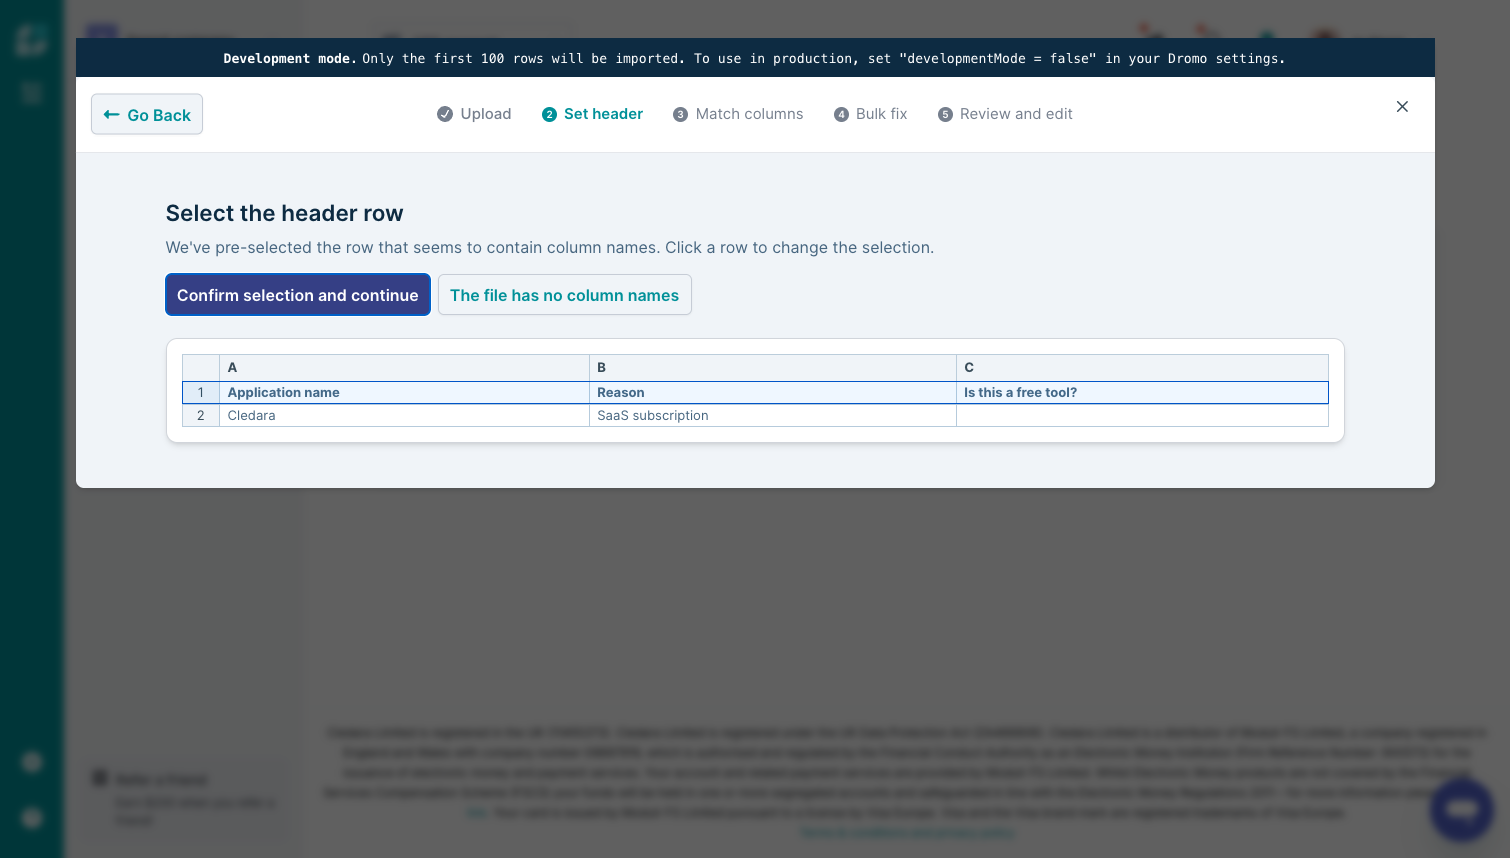Viewport: 1510px width, 858px height.
Task: Select row number 1 as header
Action: point(201,393)
